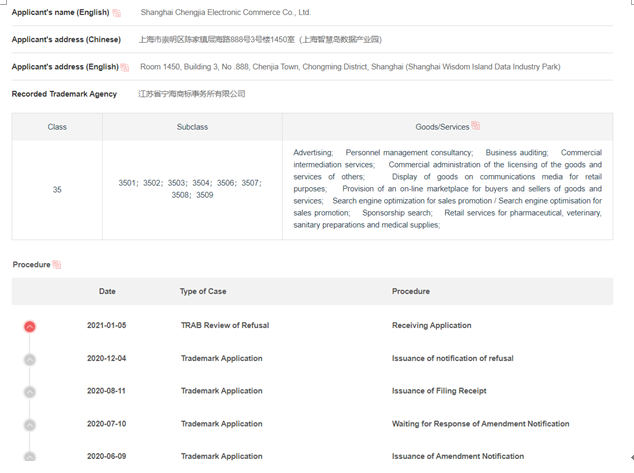Image resolution: width=634 pixels, height=473 pixels.
Task: Click the Receiving Application procedure text
Action: coord(431,325)
